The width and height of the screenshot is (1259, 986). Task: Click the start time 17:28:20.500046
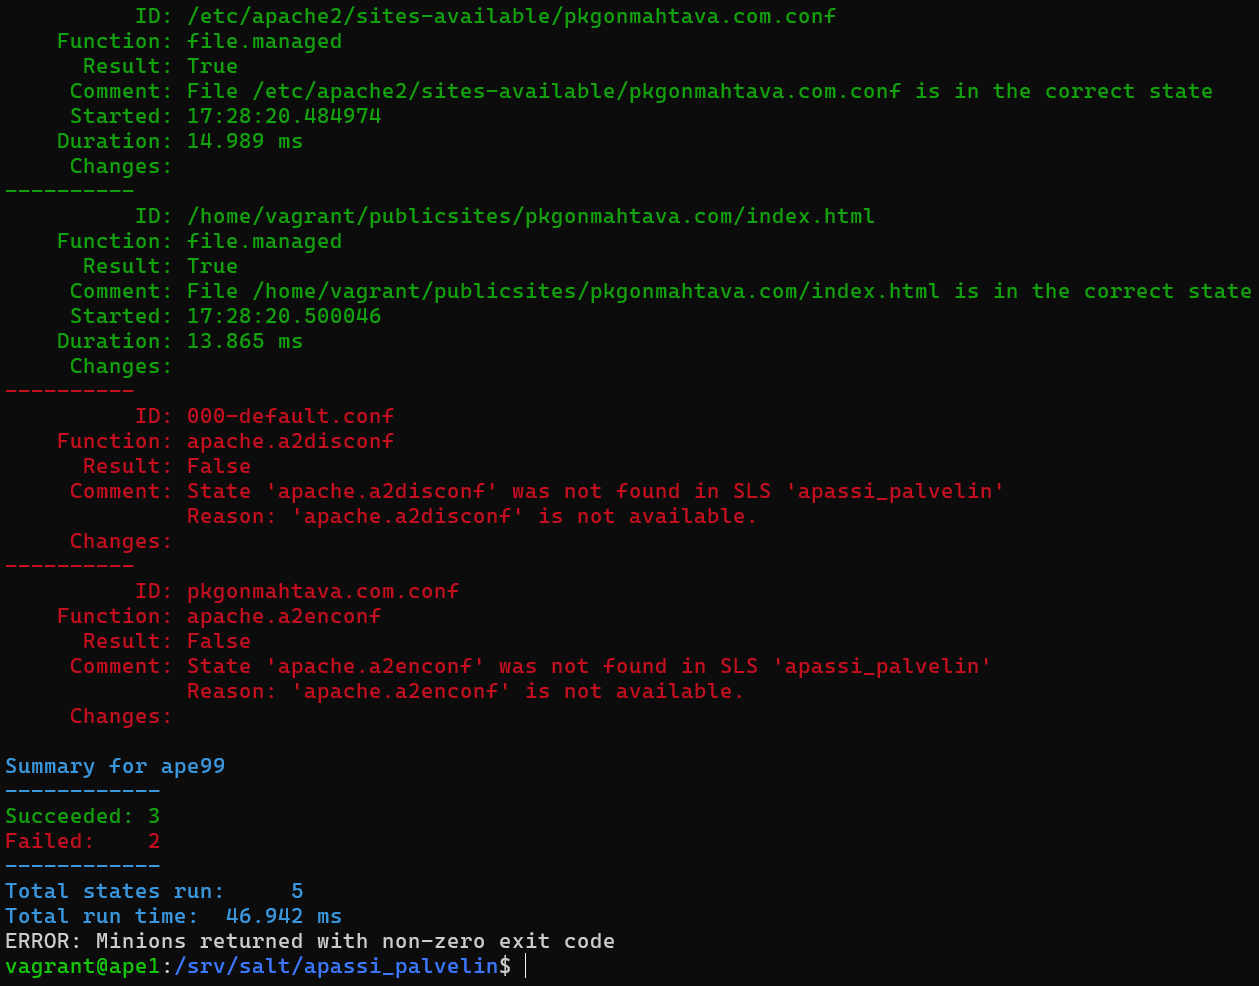coord(284,316)
